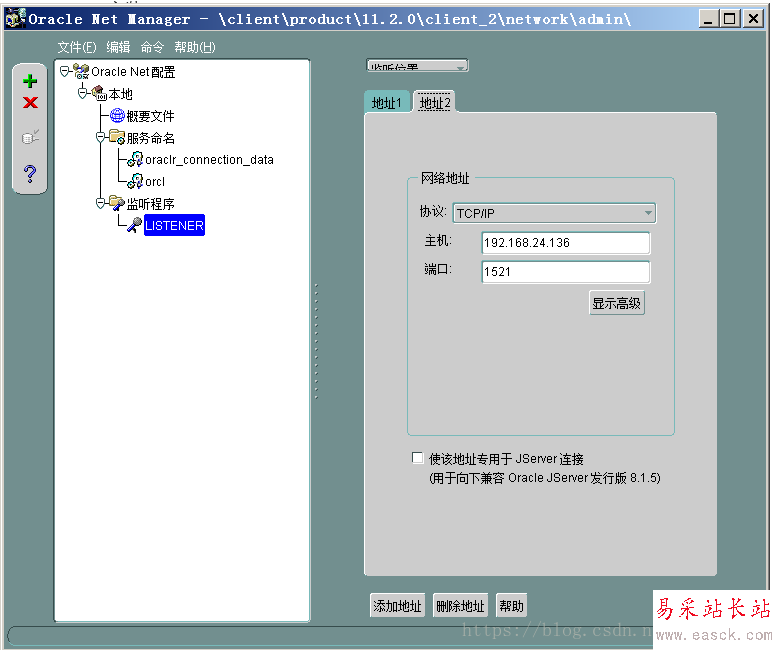Image resolution: width=773 pixels, height=650 pixels.
Task: Click the 删除地址 button
Action: click(x=460, y=606)
